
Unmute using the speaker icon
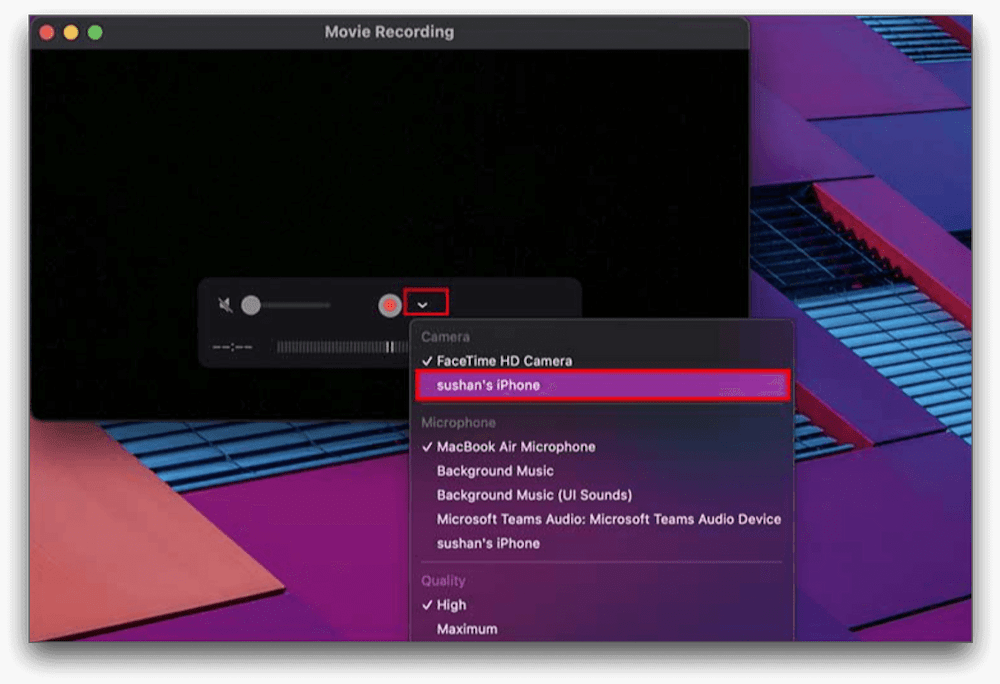coord(226,306)
